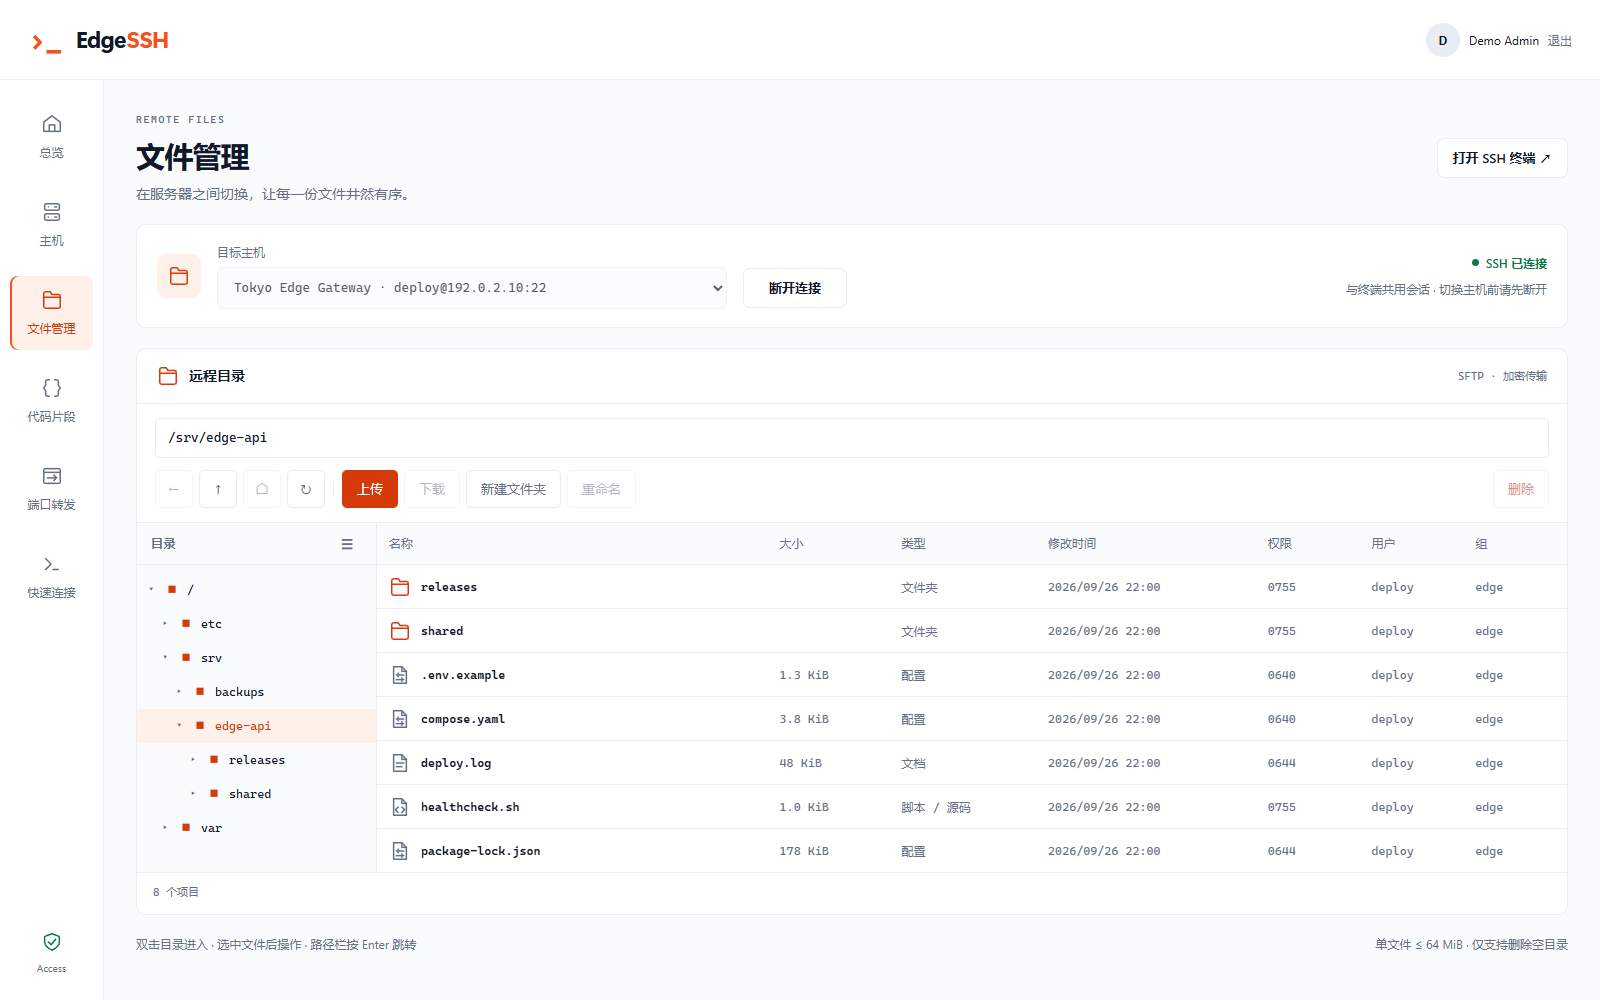Viewport: 1600px width, 1000px height.
Task: Select the .env.example file name
Action: 463,675
